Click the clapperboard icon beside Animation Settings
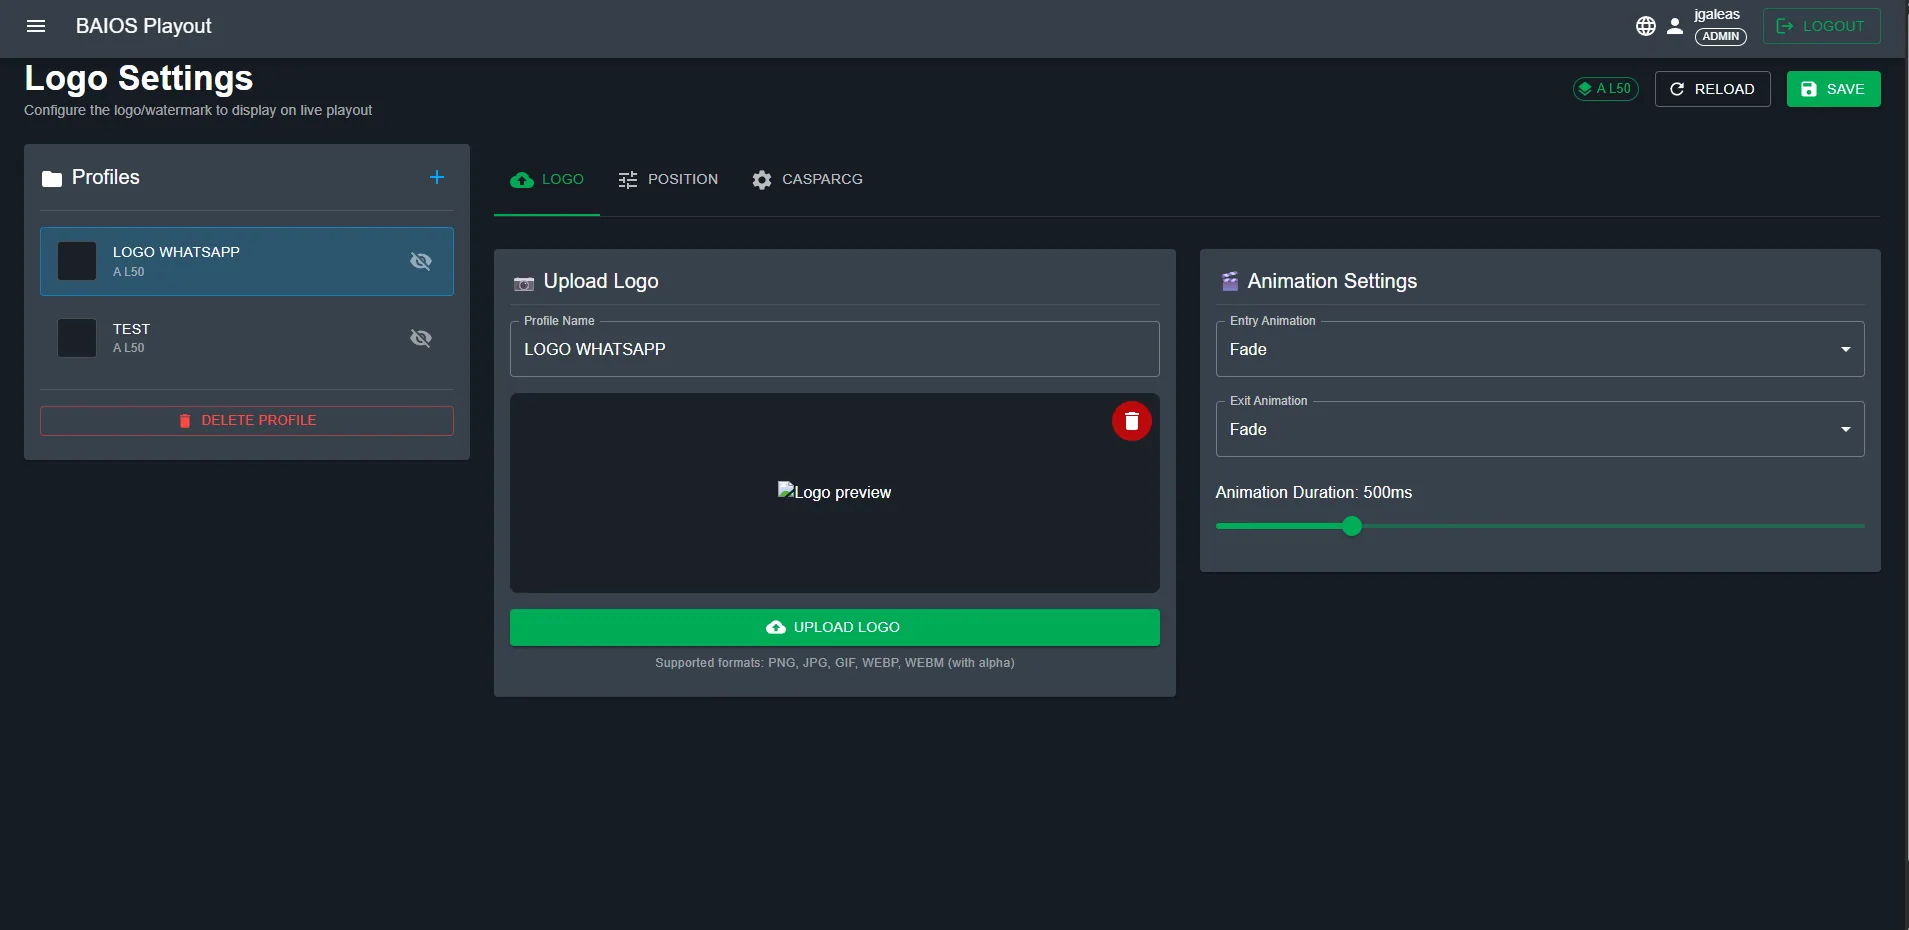1909x930 pixels. [1230, 282]
